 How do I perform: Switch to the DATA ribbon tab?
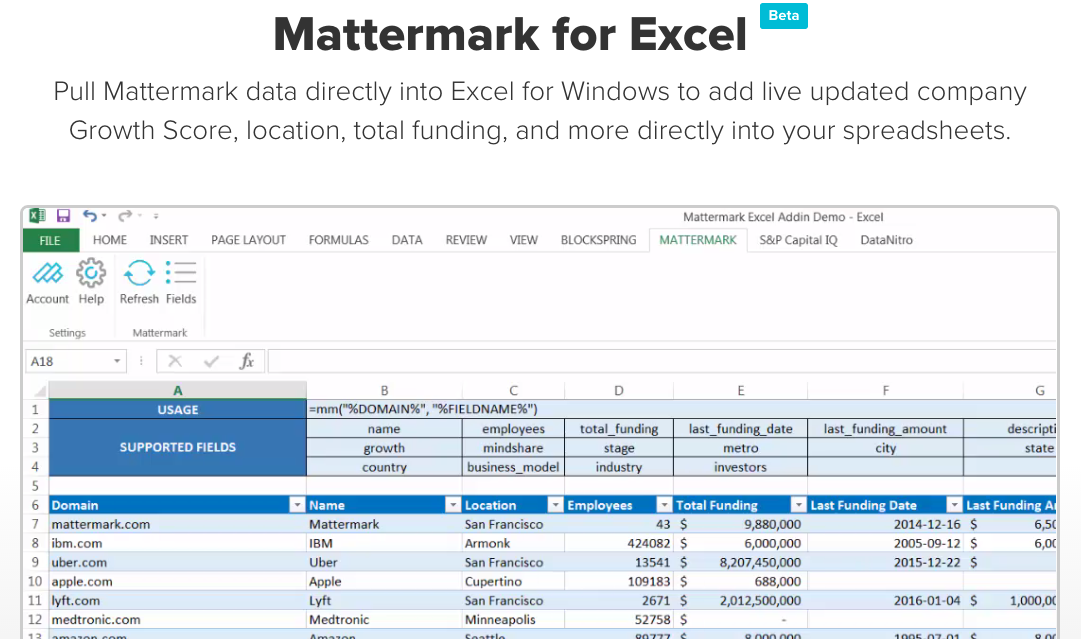(407, 240)
